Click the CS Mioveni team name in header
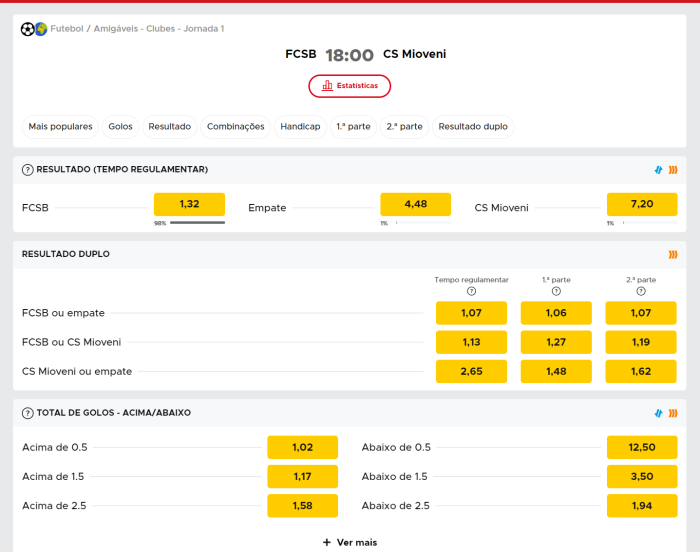This screenshot has height=552, width=700. tap(414, 54)
